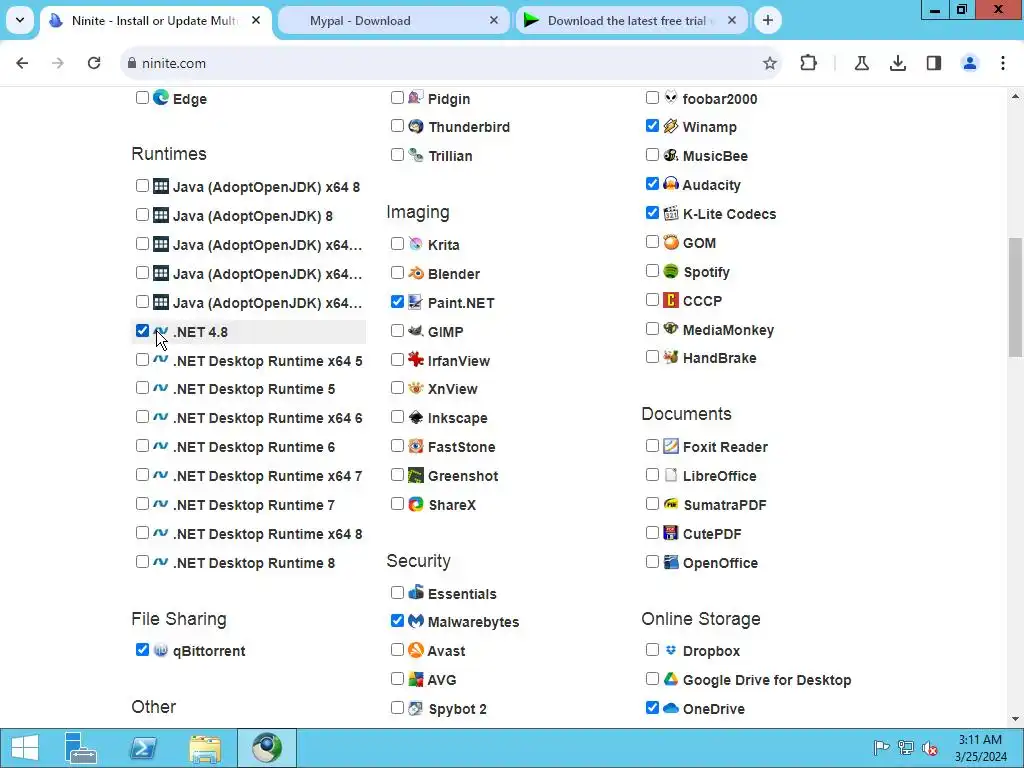Go back to the previous page
The image size is (1024, 768).
point(22,63)
